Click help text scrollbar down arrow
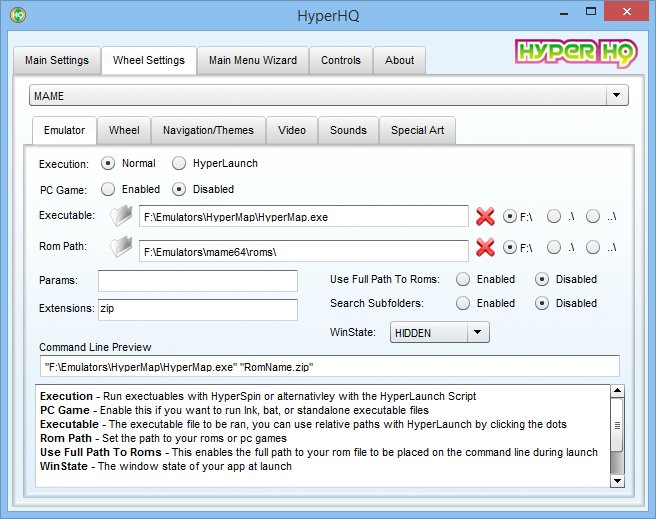This screenshot has width=656, height=519. coord(617,481)
